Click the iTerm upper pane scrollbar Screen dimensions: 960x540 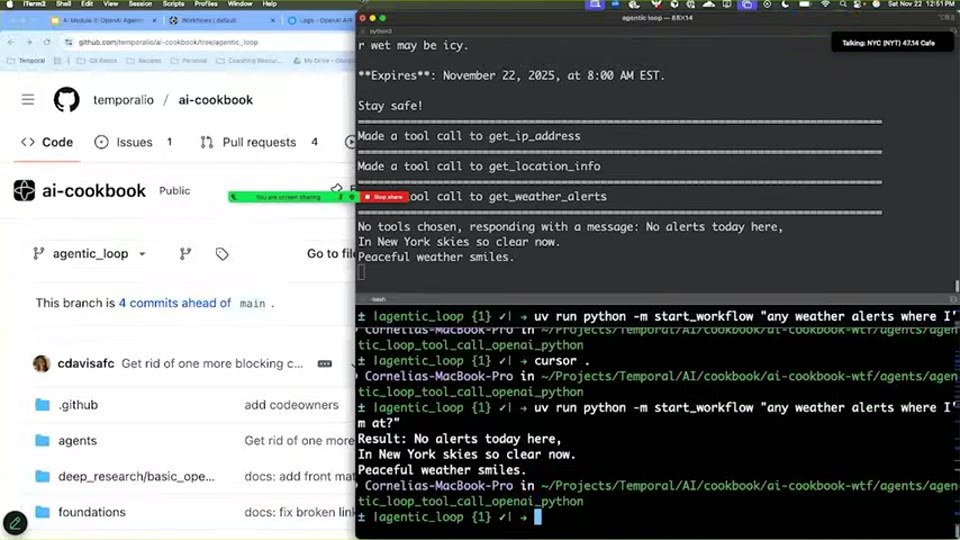click(956, 285)
